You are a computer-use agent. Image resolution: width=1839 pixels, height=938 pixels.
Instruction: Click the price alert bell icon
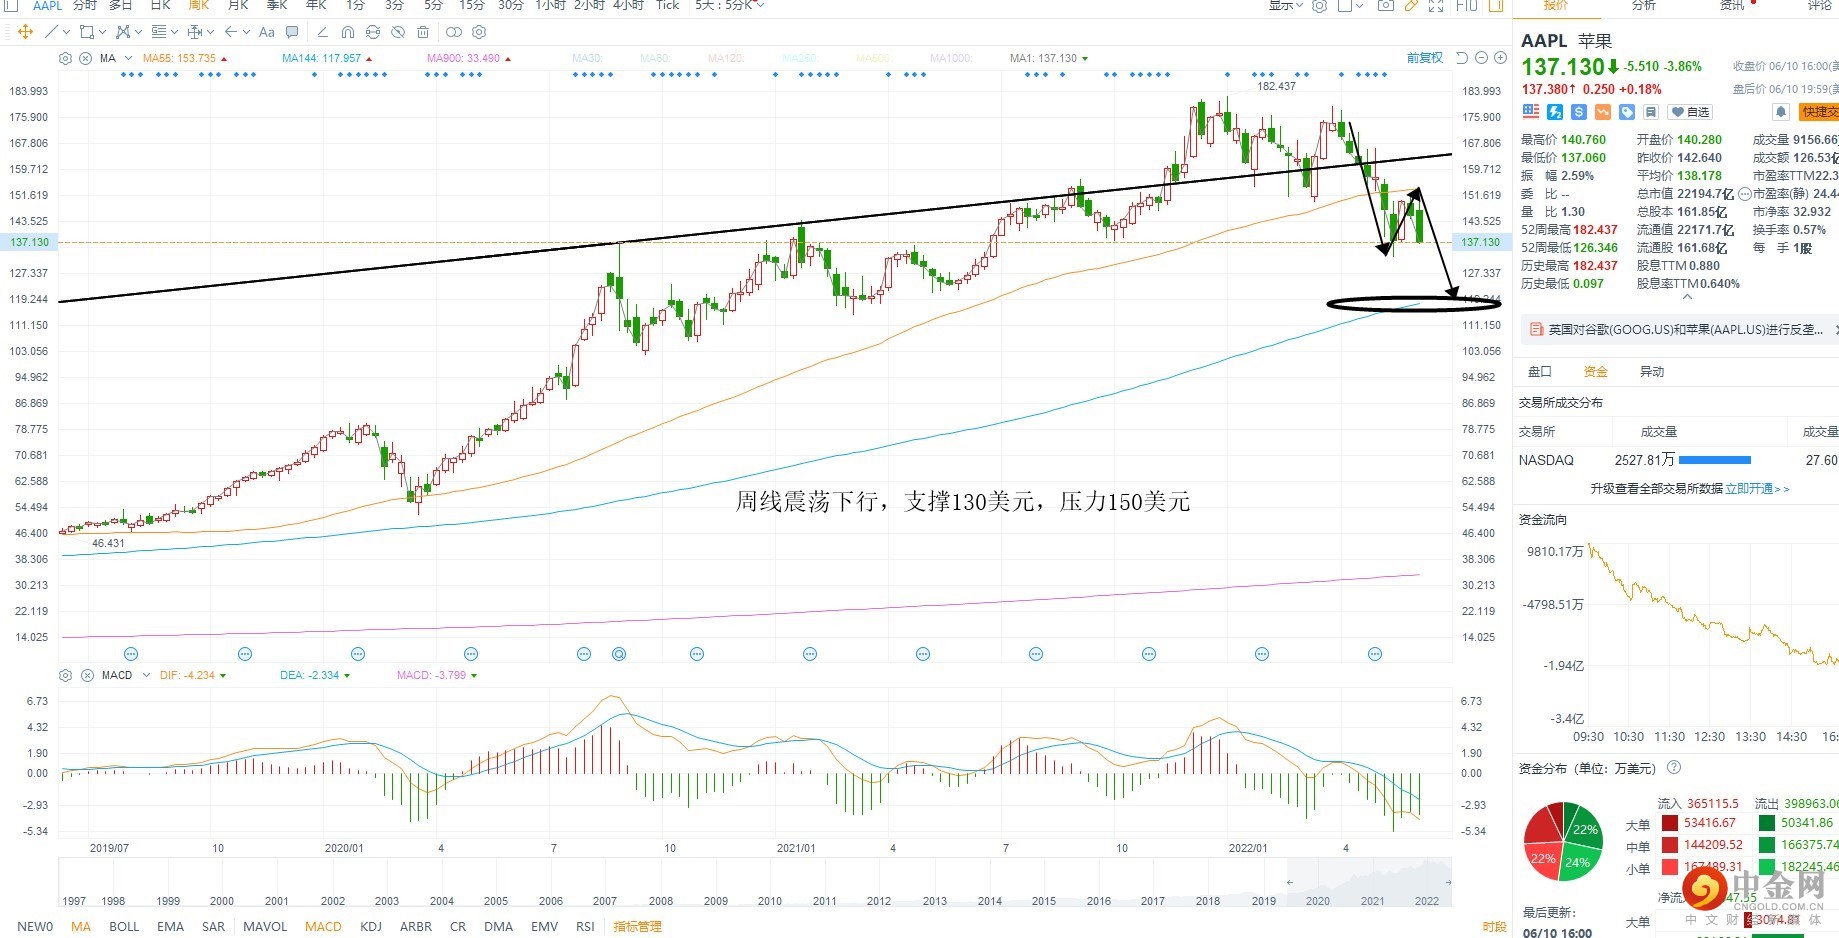1781,112
